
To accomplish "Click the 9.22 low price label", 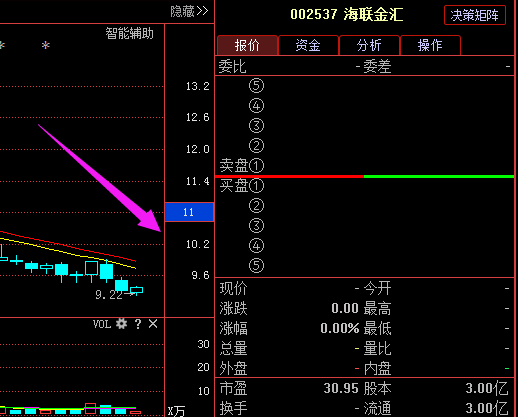I will pyautogui.click(x=109, y=295).
